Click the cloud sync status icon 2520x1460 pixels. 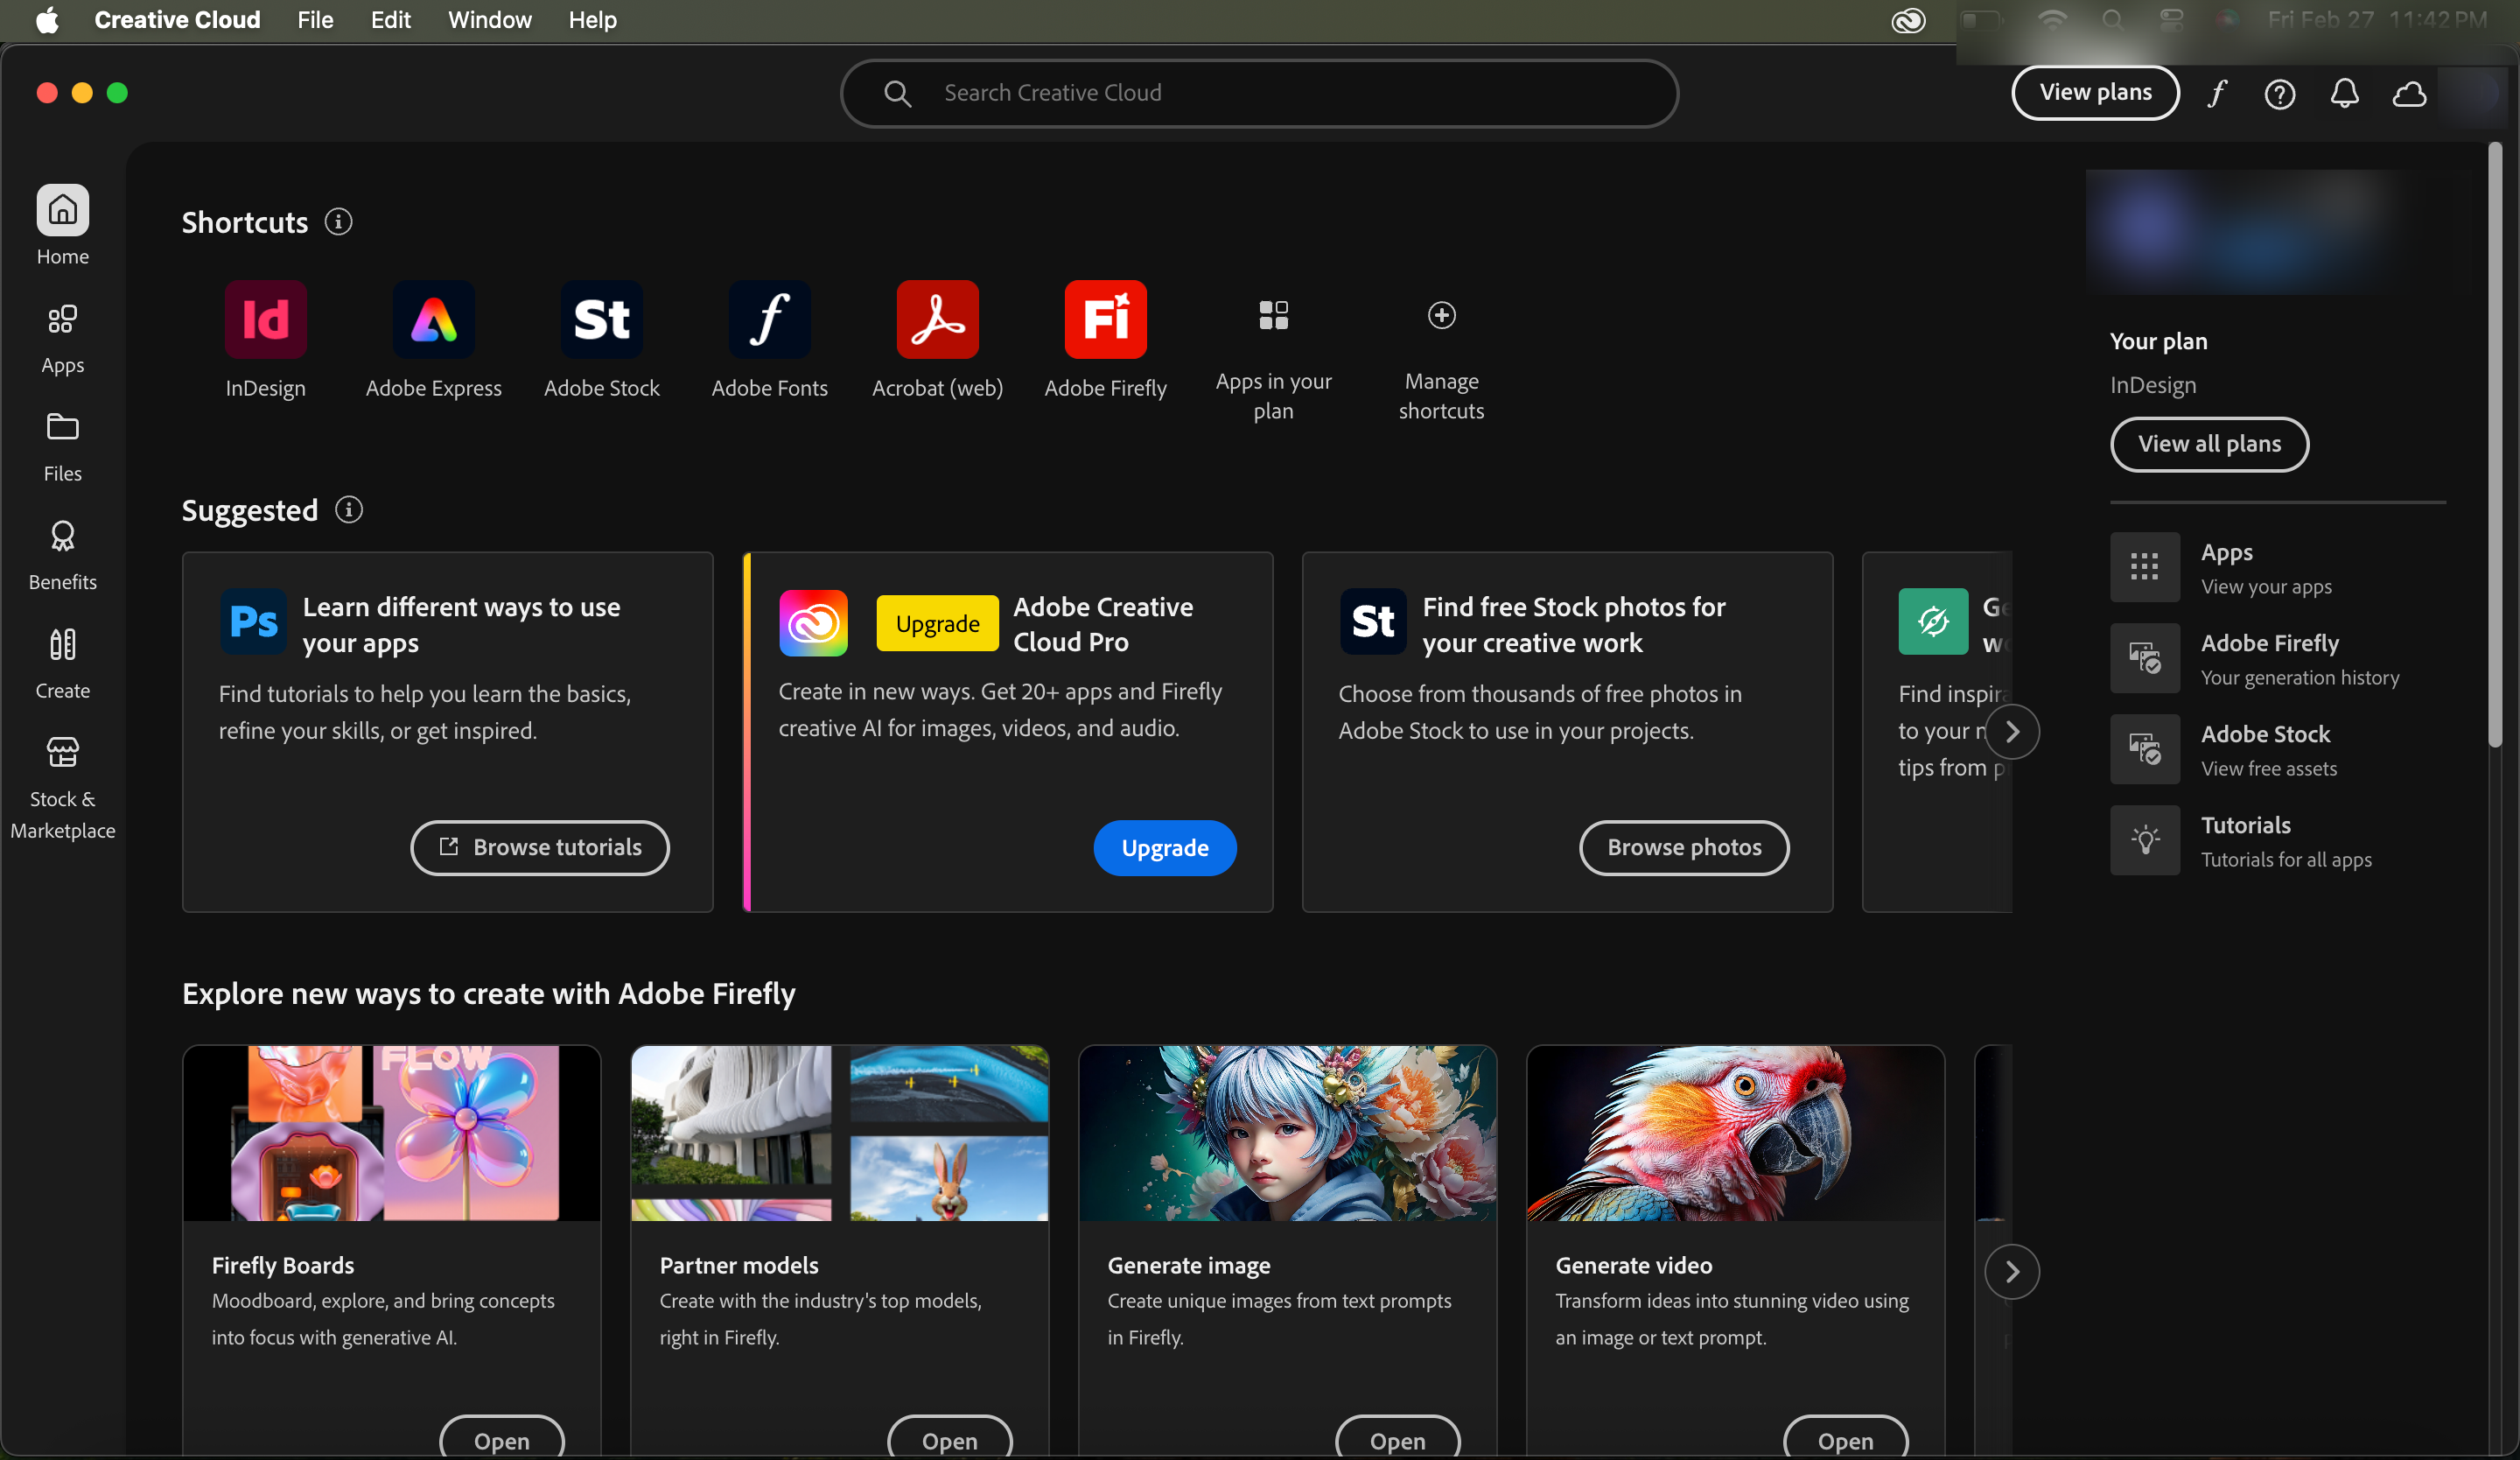[2409, 93]
